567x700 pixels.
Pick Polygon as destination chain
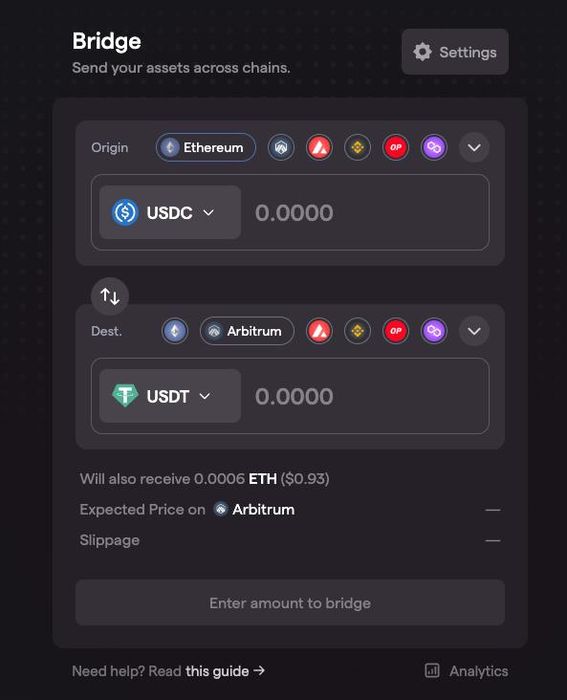click(434, 331)
